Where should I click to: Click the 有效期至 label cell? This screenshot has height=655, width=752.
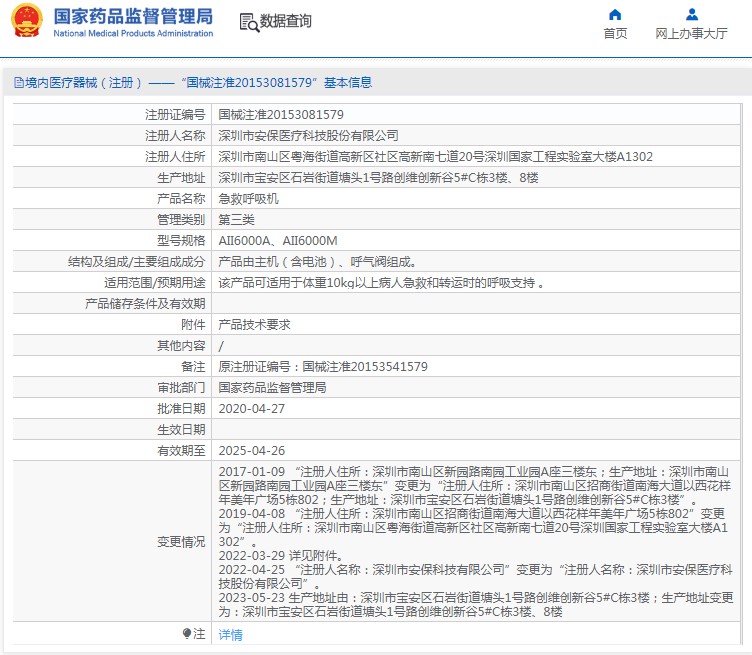pos(112,451)
